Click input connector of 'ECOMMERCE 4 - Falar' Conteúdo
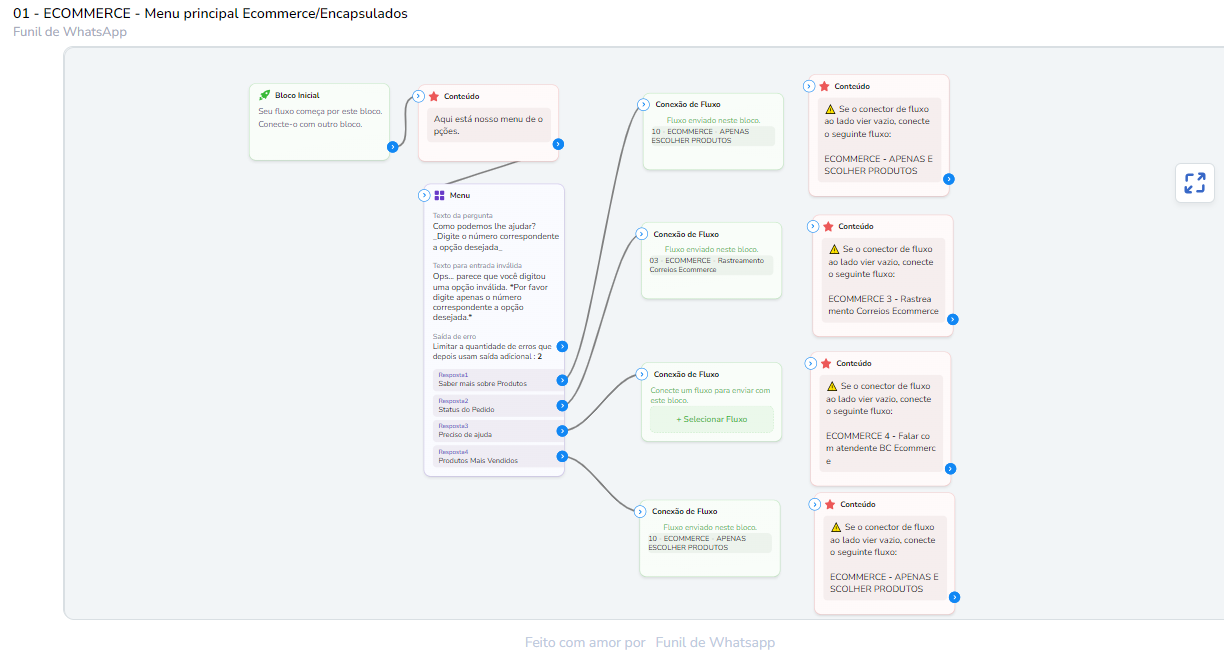The width and height of the screenshot is (1224, 659). [x=811, y=364]
